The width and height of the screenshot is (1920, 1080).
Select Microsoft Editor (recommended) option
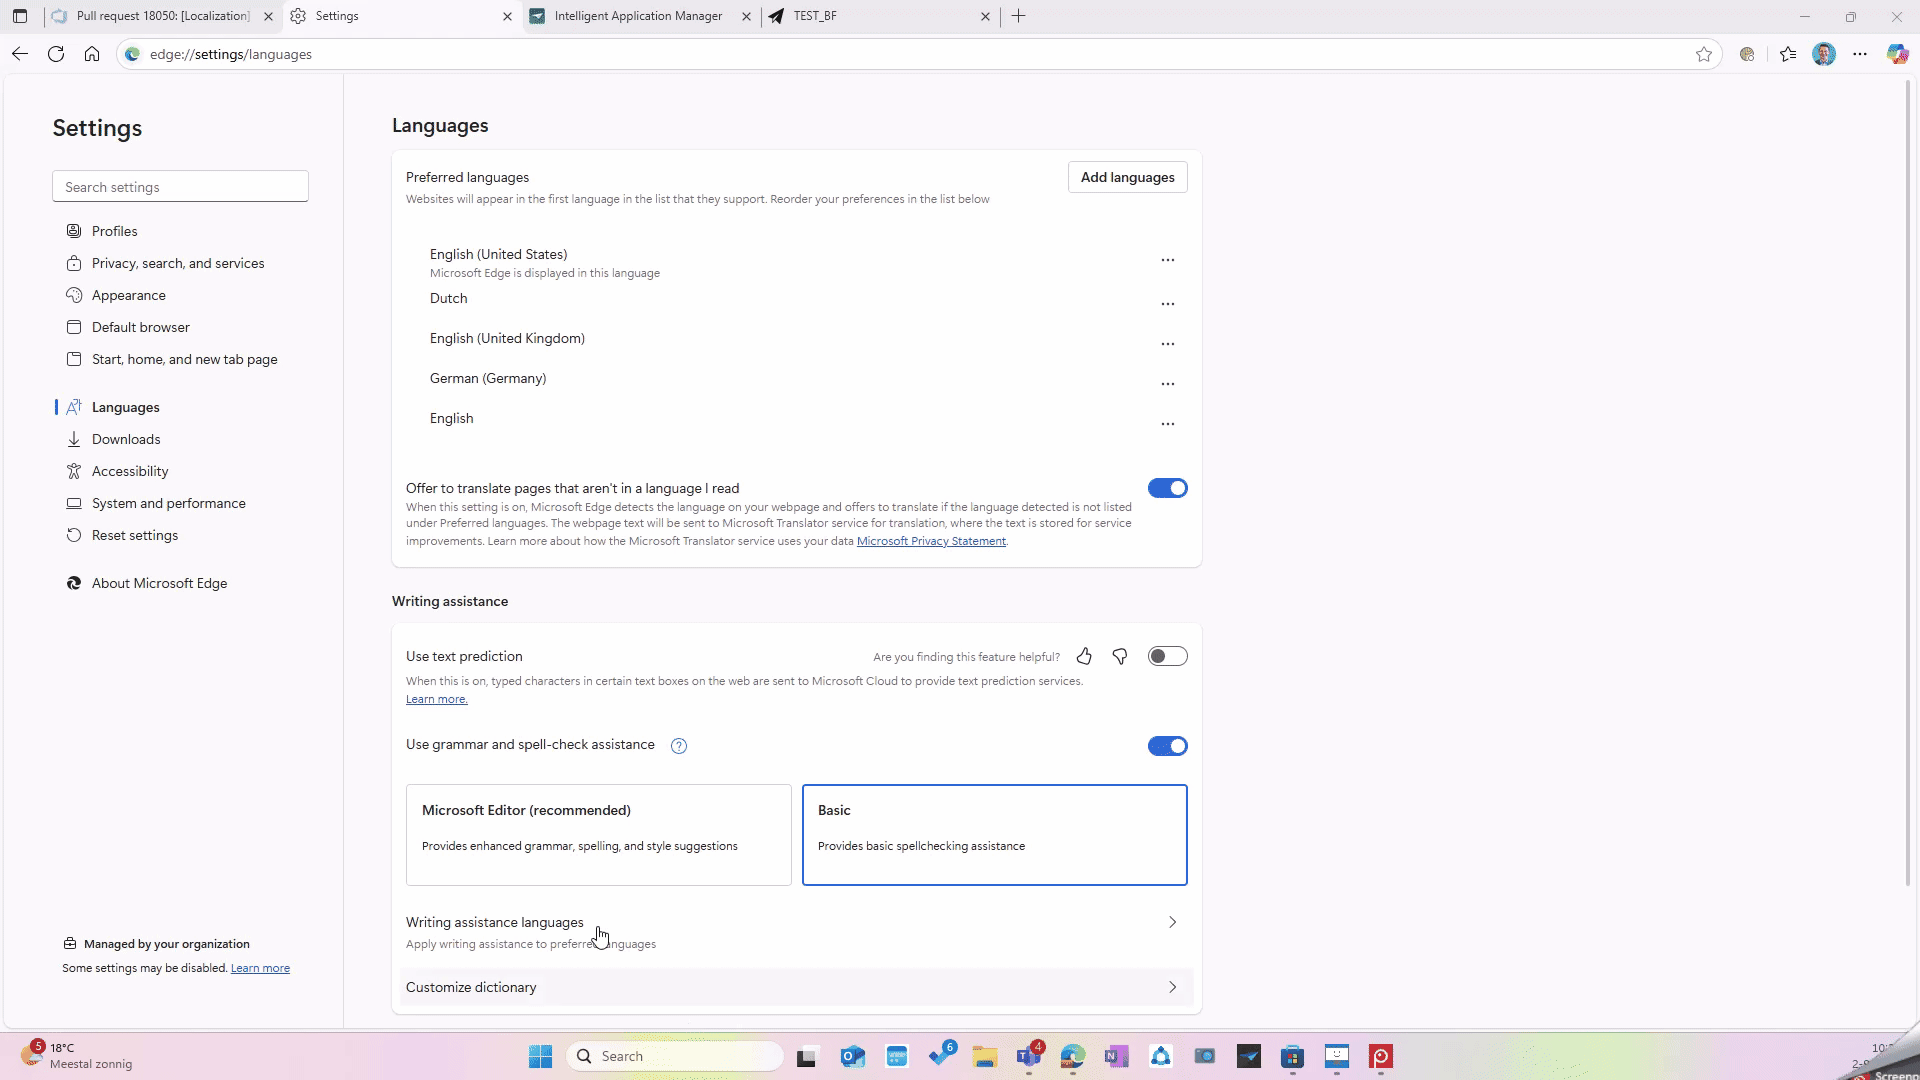coord(598,835)
